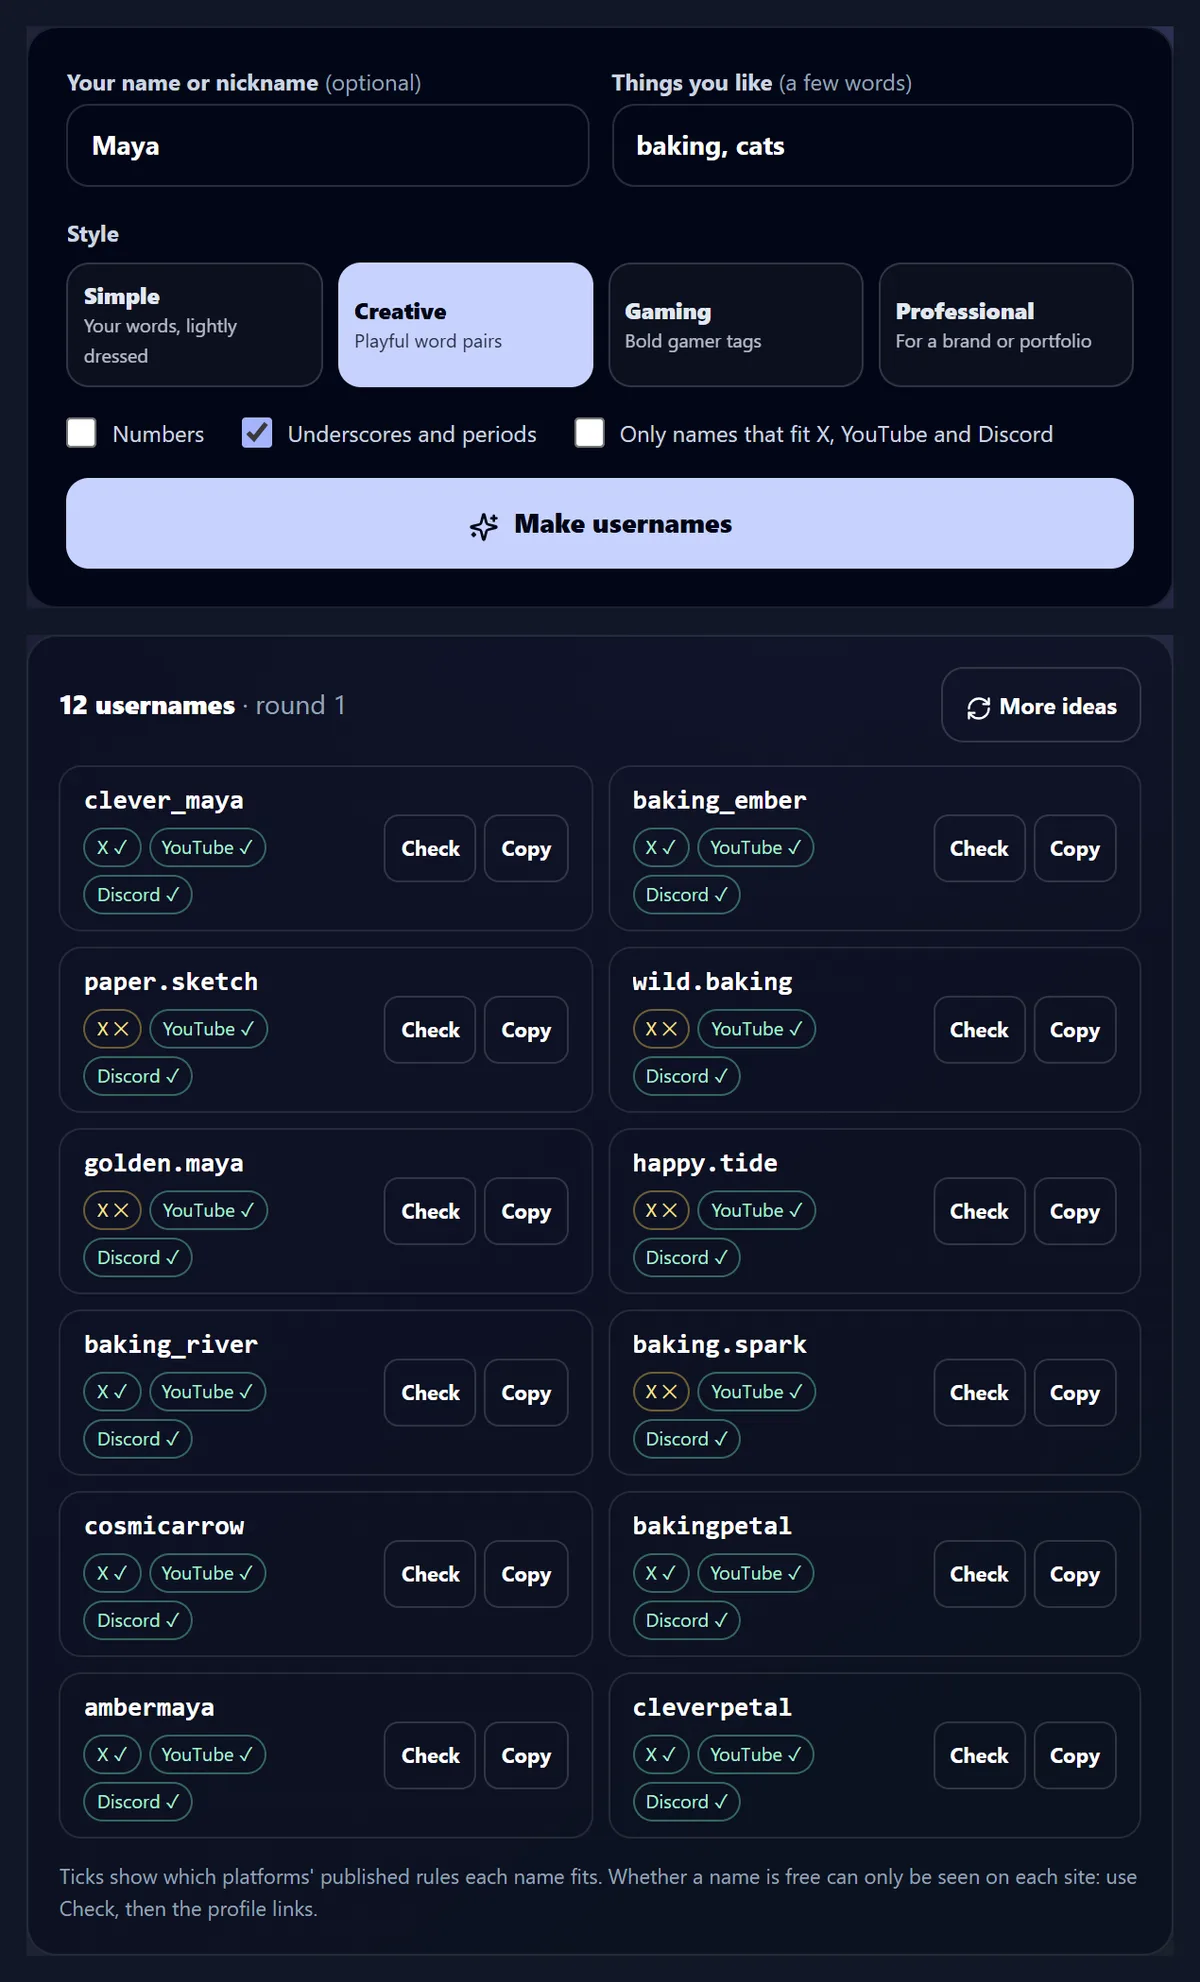Screen dimensions: 1200x1982
Task: Copy the baking.spark username
Action: click(1075, 1392)
